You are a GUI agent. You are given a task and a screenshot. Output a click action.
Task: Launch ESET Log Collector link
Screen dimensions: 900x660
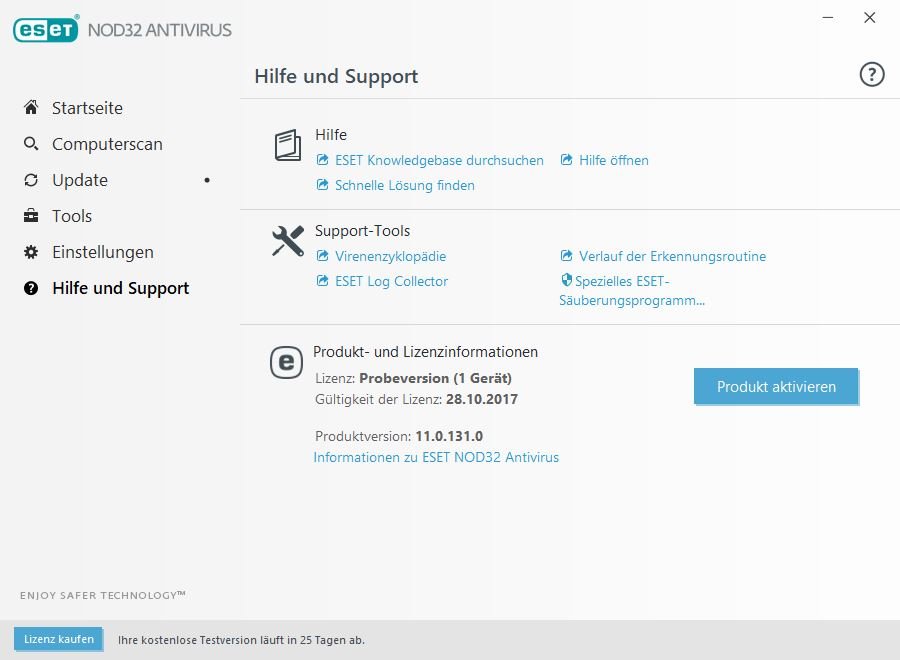pos(391,281)
